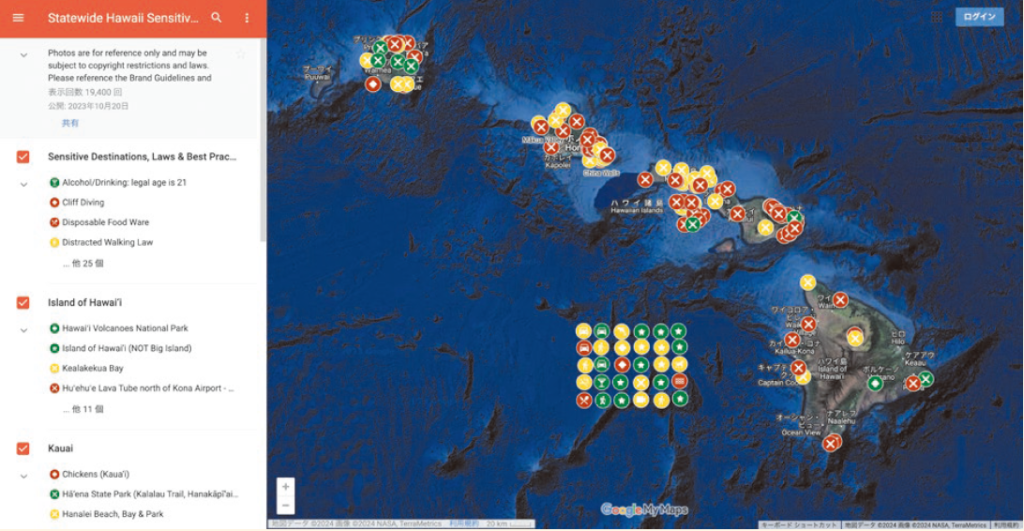Viewport: 1024px width, 531px height.
Task: Select the red X marker near Waimea on Hawaii island
Action: (x=840, y=300)
